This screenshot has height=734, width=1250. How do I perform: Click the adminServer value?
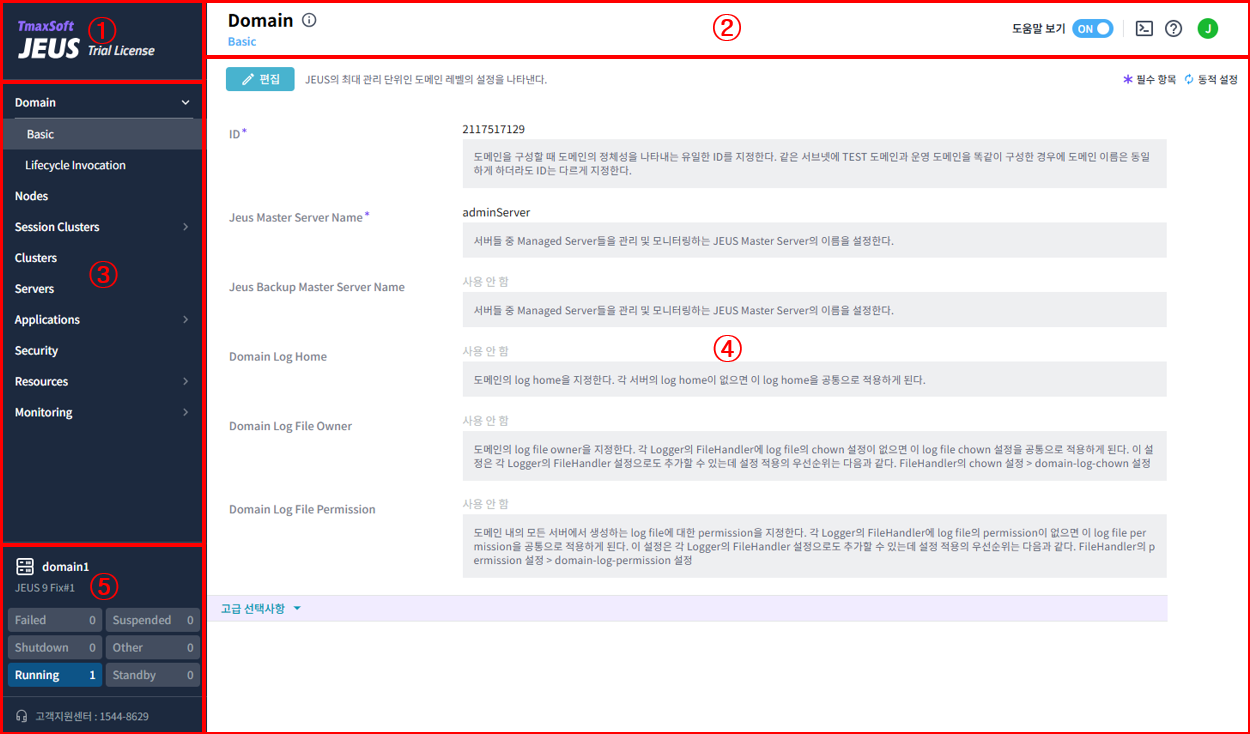click(x=496, y=213)
